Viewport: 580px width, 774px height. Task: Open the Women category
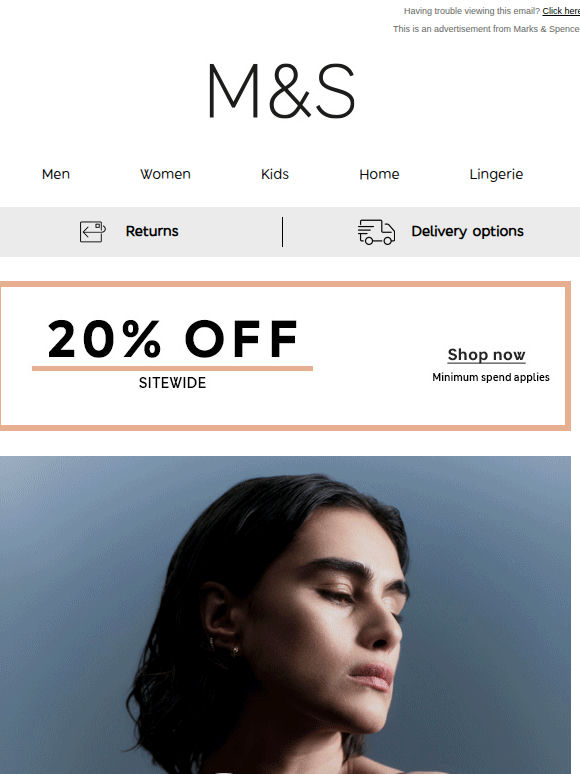click(x=165, y=174)
